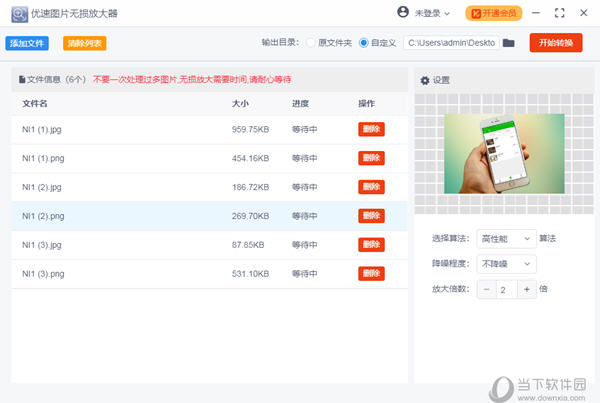Click the 959.75KB size value
The width and height of the screenshot is (600, 403).
[x=250, y=129]
